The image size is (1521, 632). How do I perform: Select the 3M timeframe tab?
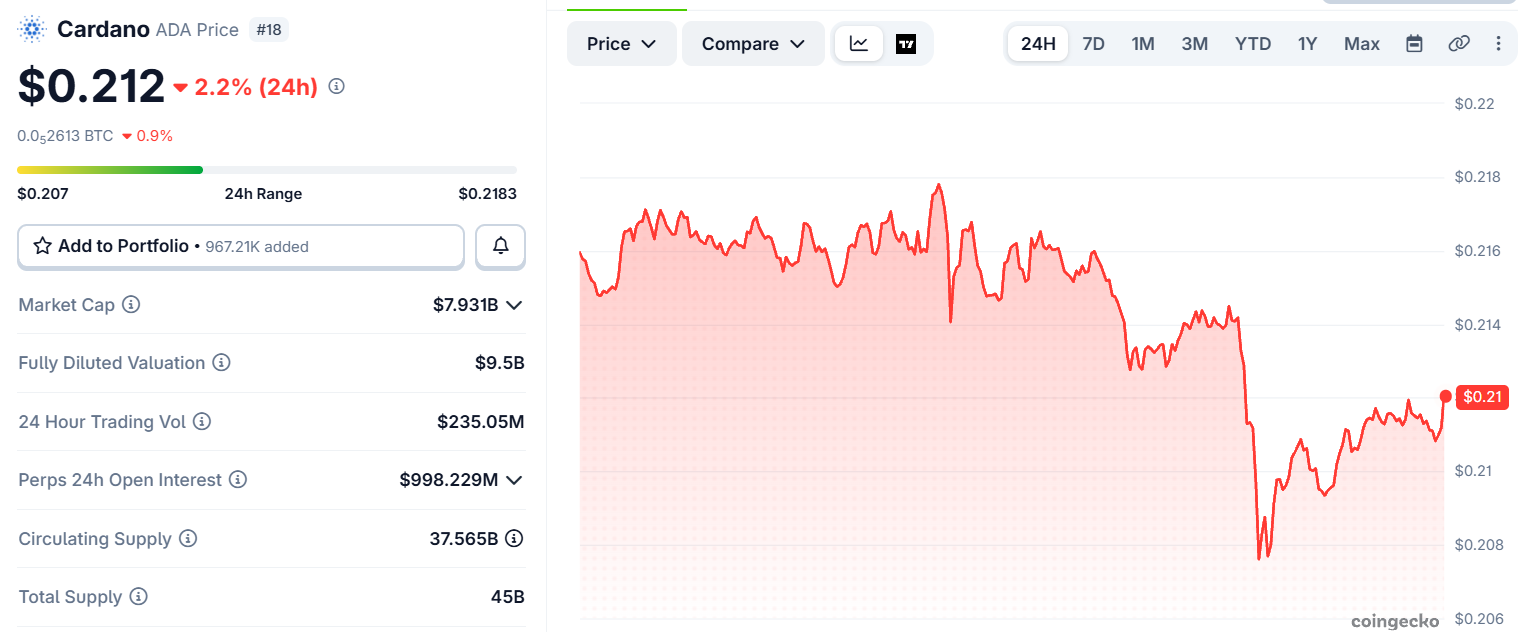[1195, 44]
